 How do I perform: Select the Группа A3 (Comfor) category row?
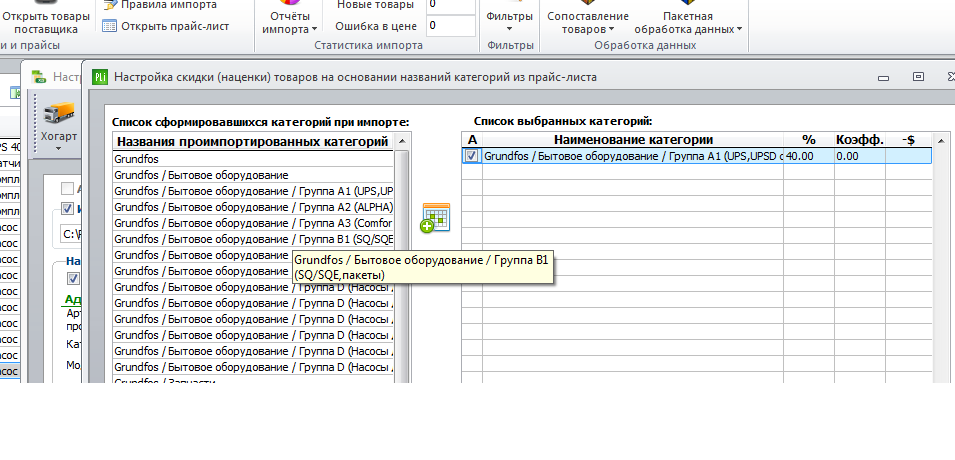[x=253, y=223]
